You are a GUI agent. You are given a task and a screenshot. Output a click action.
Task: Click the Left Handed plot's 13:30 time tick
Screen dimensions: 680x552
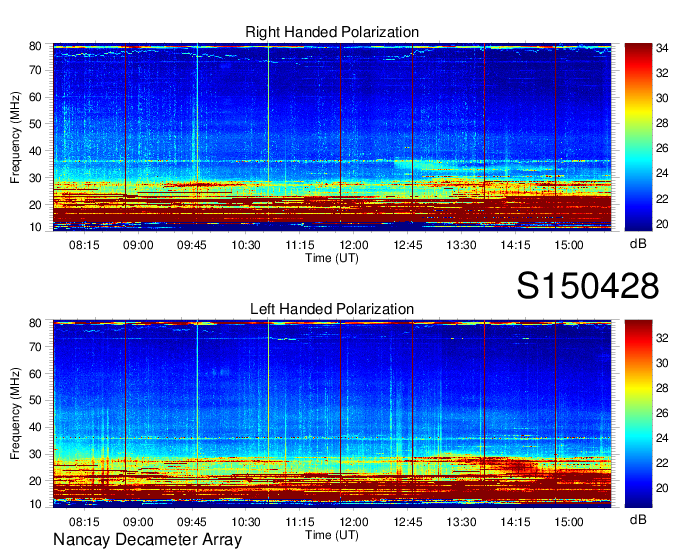coord(461,522)
